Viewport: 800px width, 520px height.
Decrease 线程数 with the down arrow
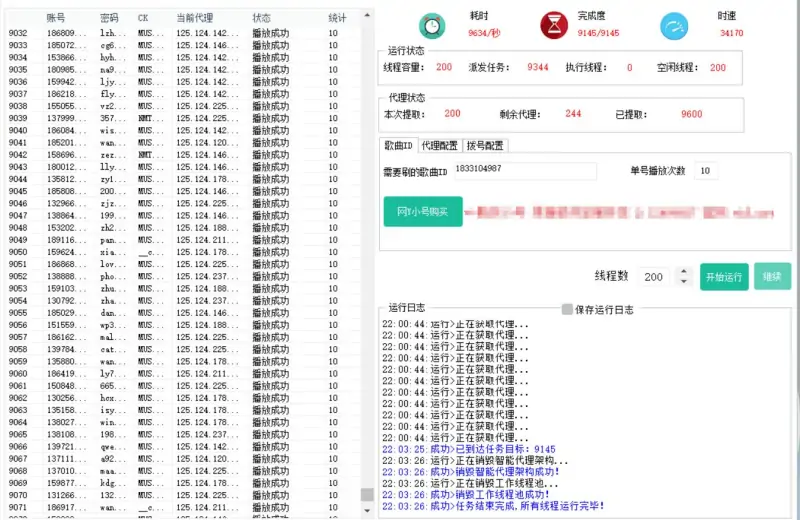point(682,282)
